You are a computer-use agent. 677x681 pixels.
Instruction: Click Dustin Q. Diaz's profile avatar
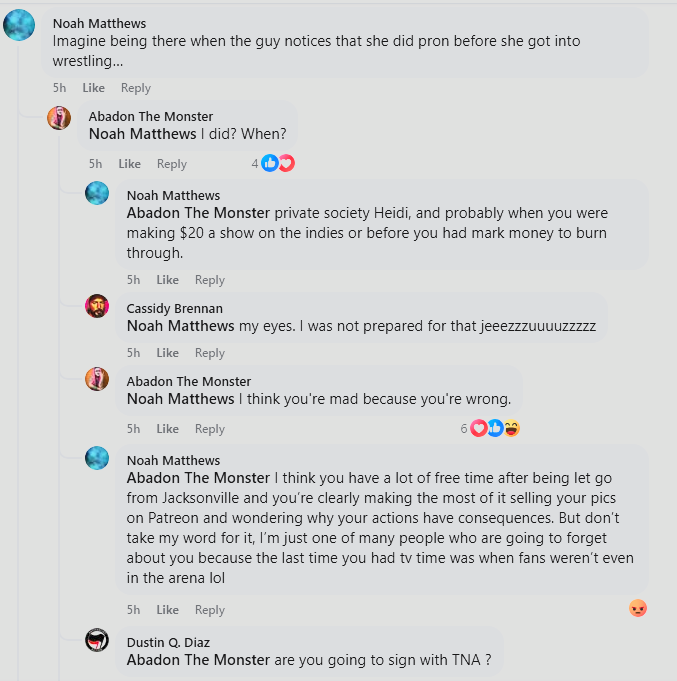point(97,640)
